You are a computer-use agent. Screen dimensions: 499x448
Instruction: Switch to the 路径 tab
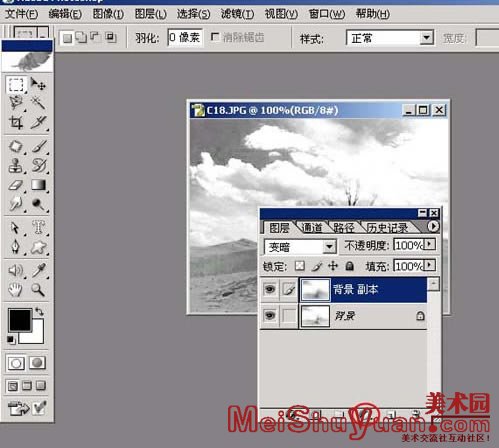coord(344,228)
